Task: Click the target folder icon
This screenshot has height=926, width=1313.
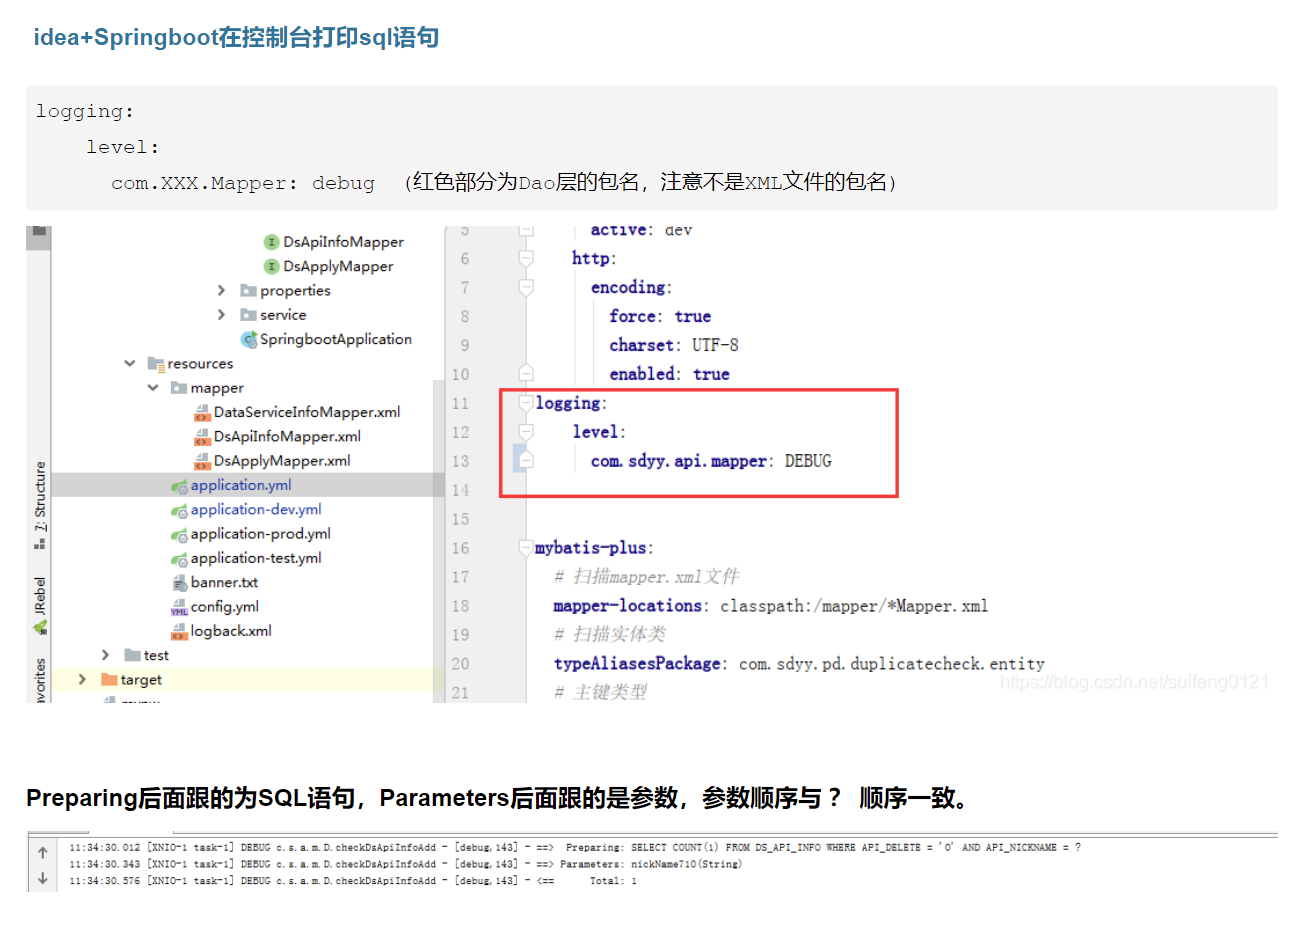Action: [109, 679]
